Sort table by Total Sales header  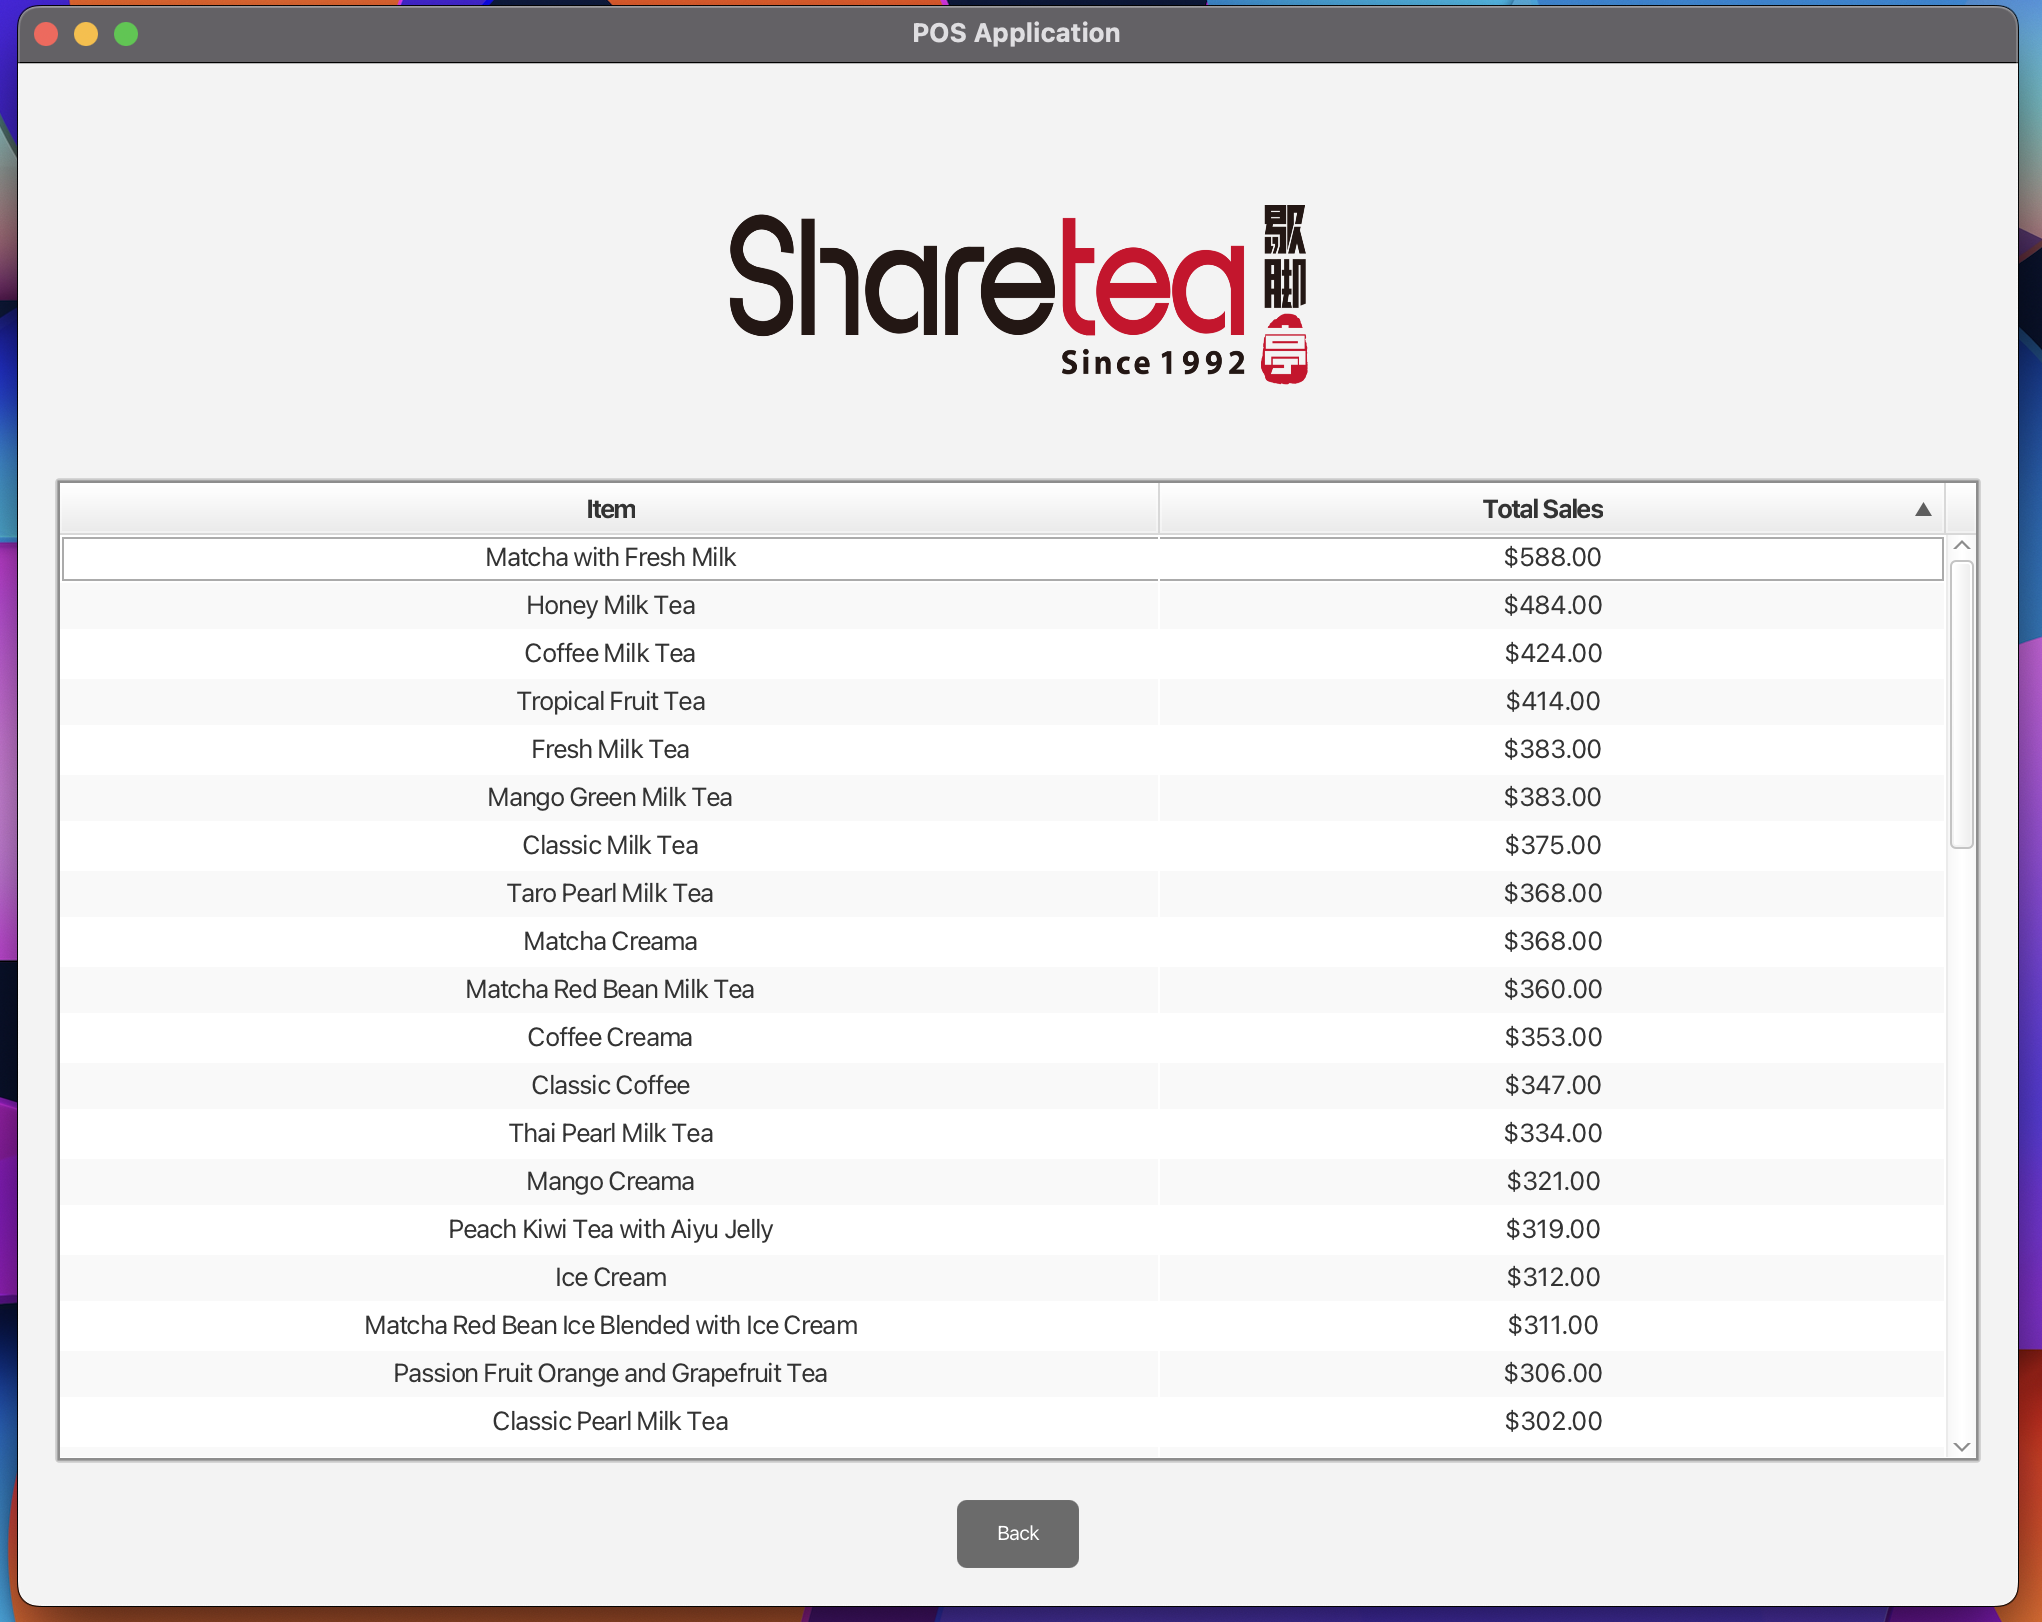pos(1541,509)
